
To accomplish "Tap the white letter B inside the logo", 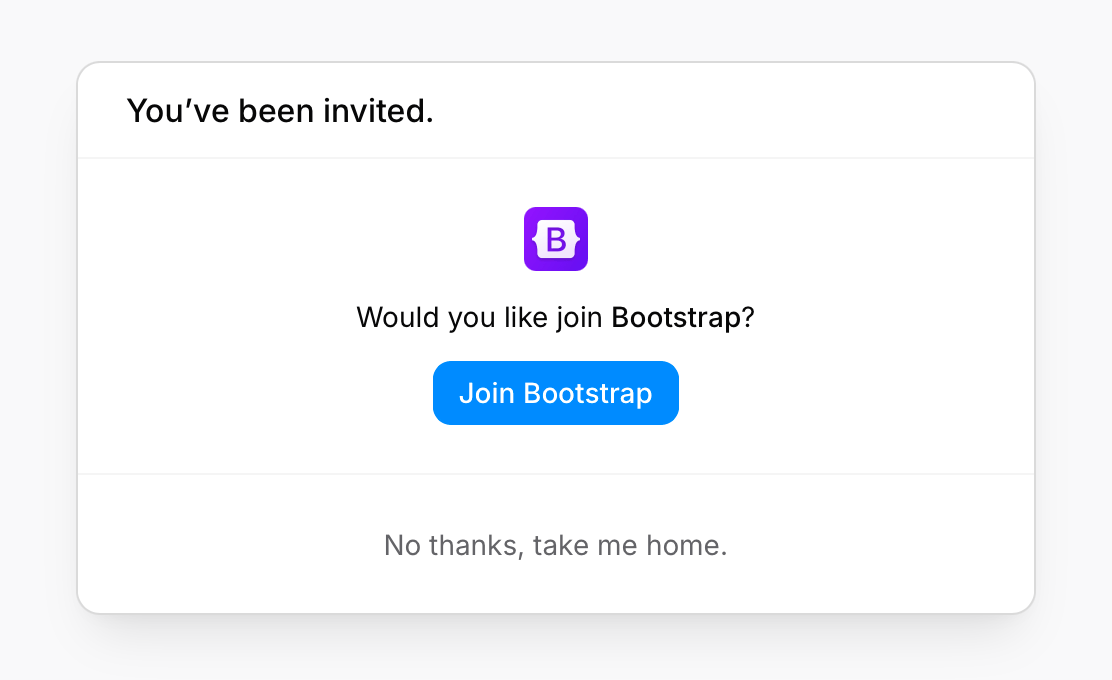I will [x=556, y=240].
